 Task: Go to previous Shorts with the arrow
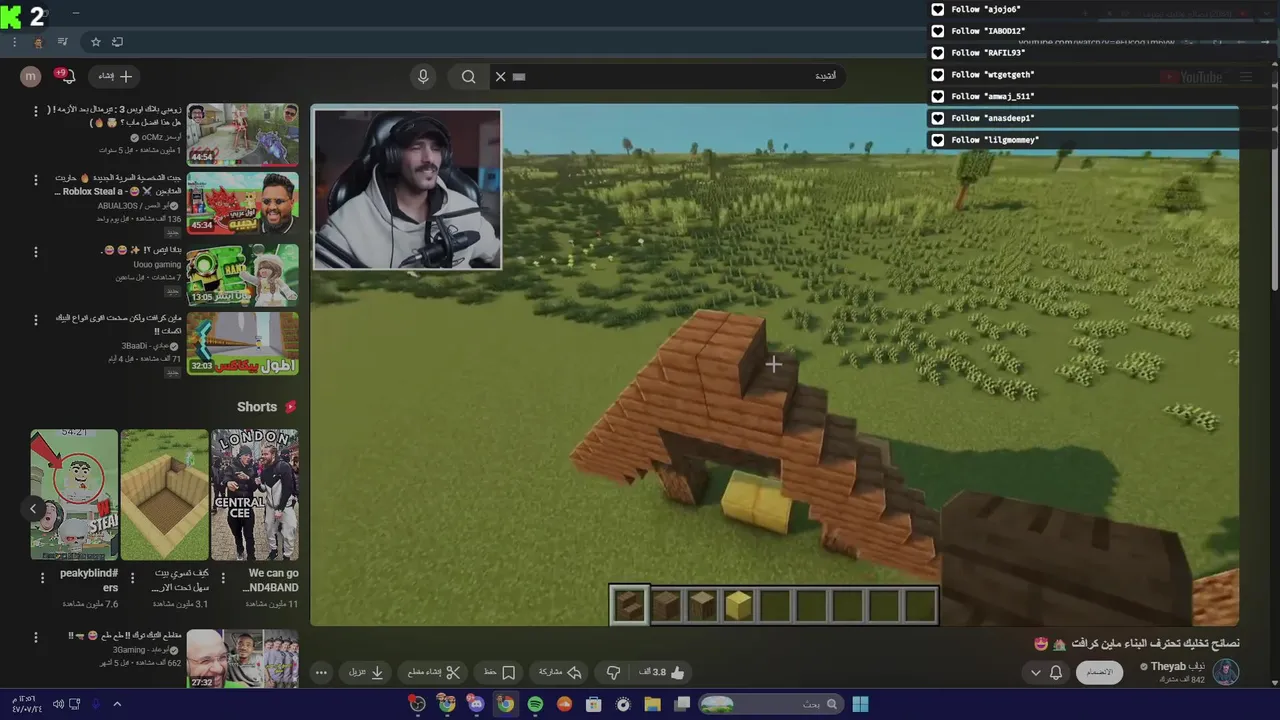point(32,508)
